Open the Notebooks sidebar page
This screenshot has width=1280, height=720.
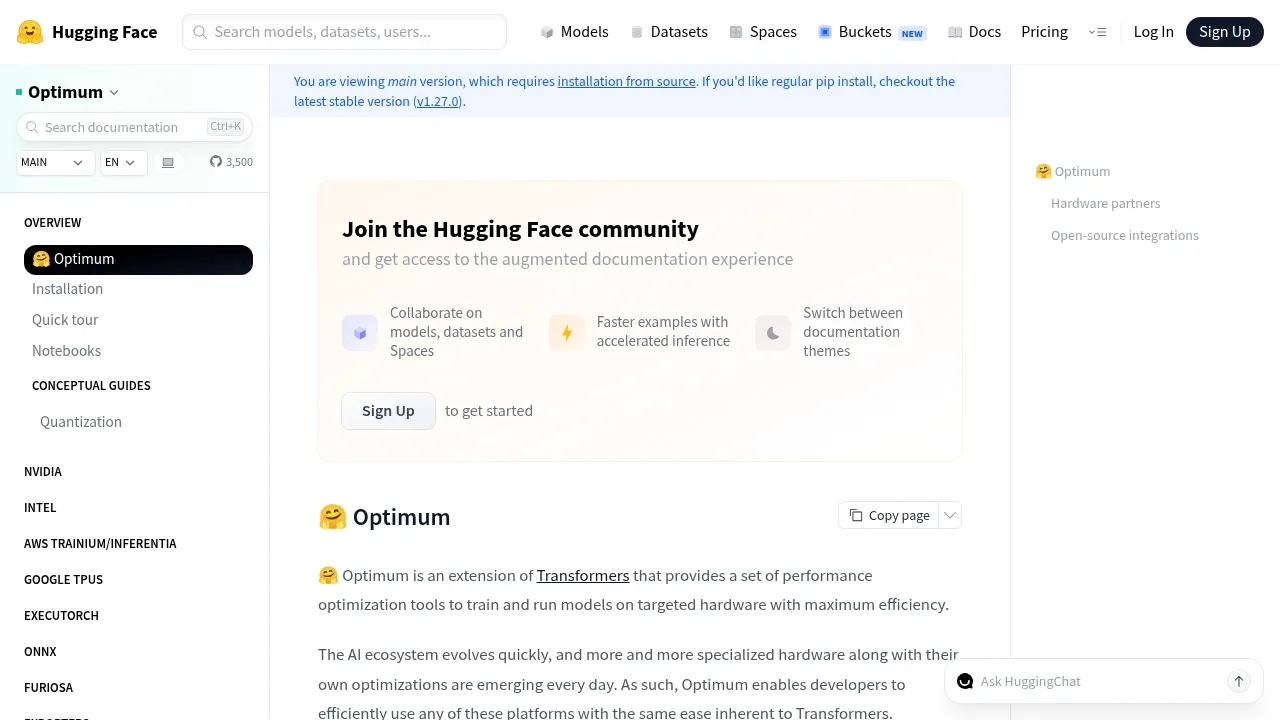click(x=66, y=351)
